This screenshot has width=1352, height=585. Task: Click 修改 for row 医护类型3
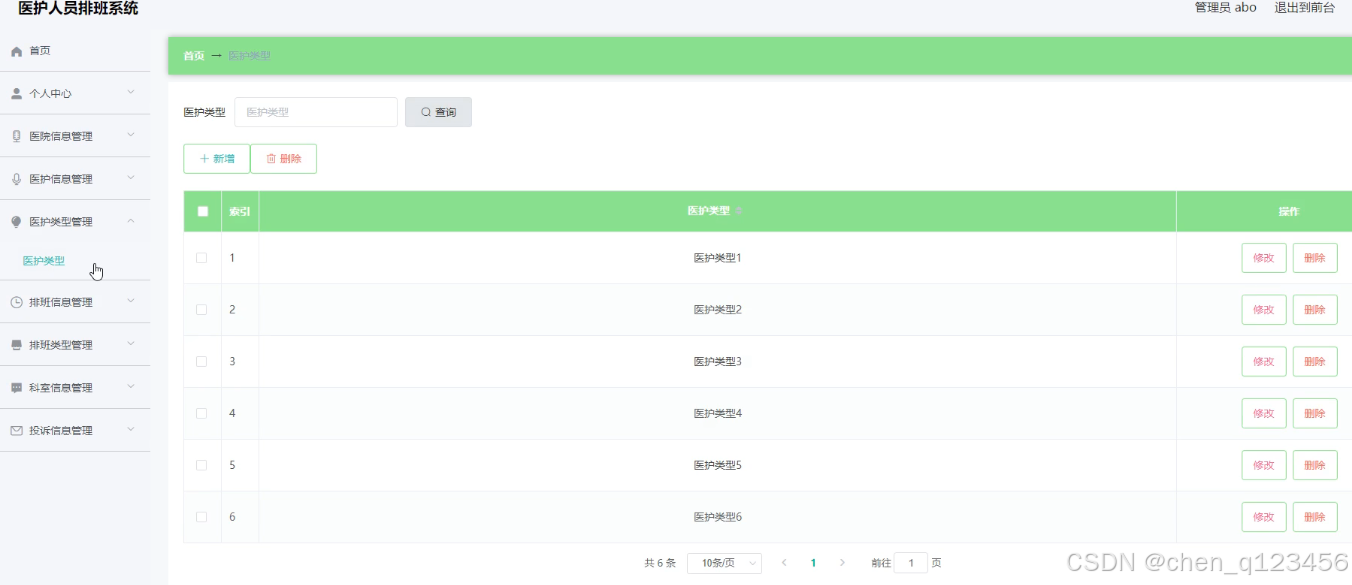point(1264,361)
